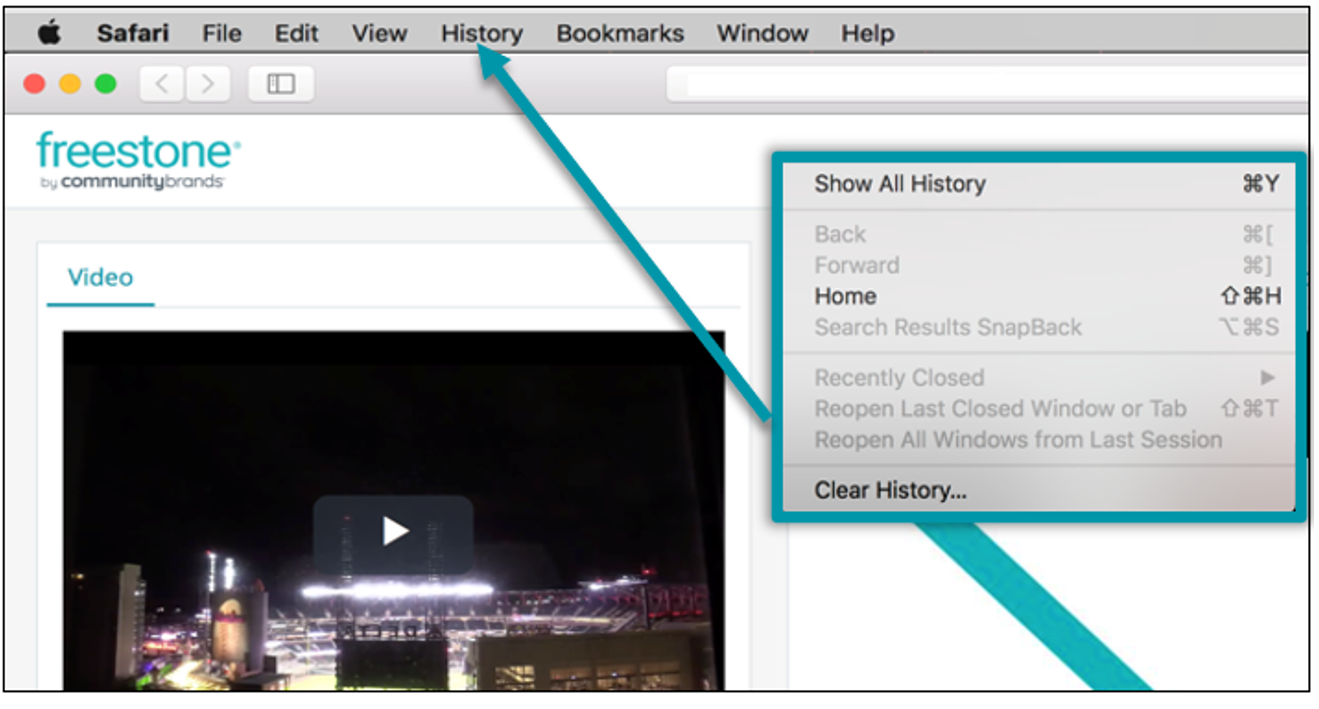Open the Bookmarks menu
The image size is (1319, 709).
pyautogui.click(x=620, y=33)
